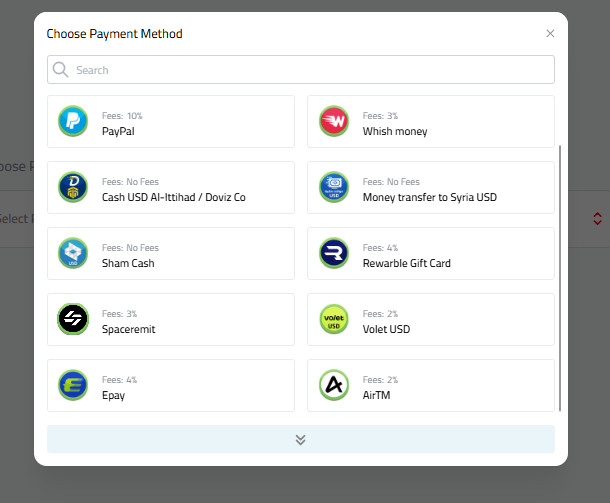
Task: Click the AirTM logo icon
Action: tap(334, 385)
